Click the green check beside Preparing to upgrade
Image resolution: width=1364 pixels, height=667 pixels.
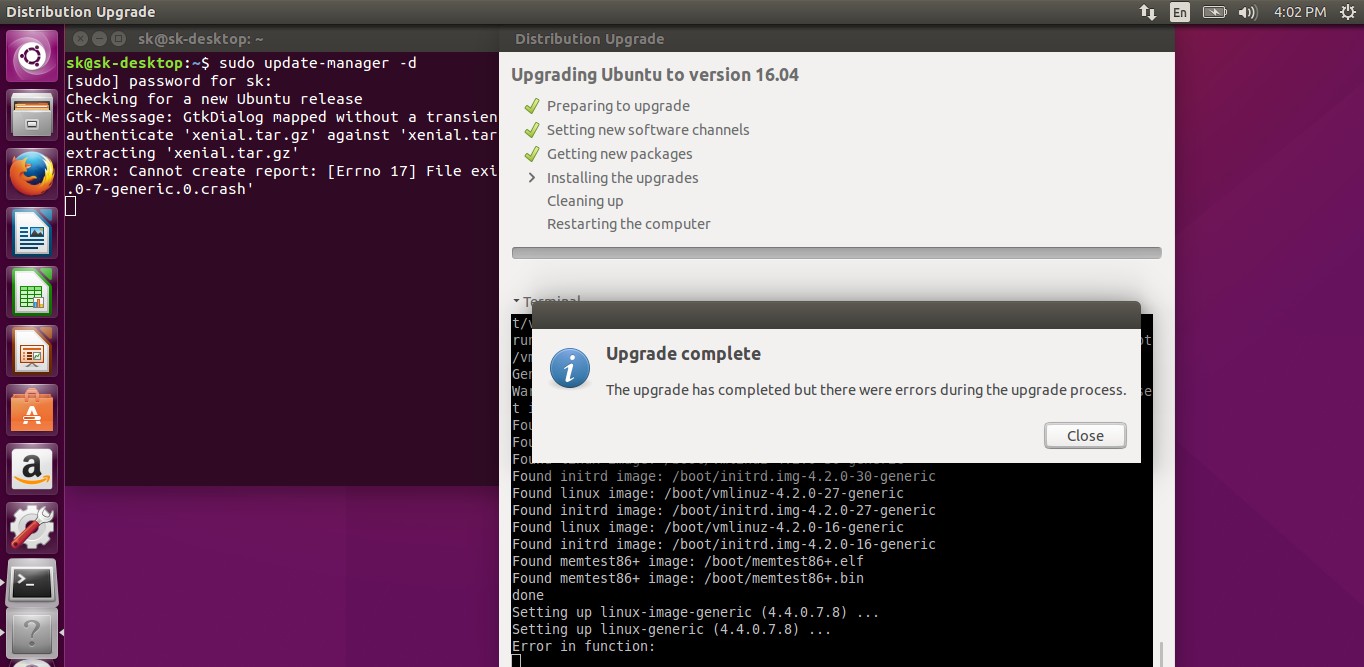(x=530, y=106)
